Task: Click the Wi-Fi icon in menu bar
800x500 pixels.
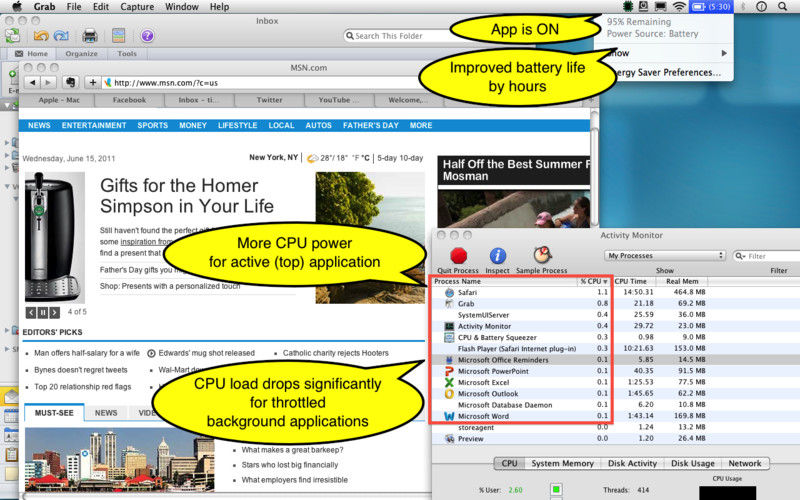Action: pos(680,7)
